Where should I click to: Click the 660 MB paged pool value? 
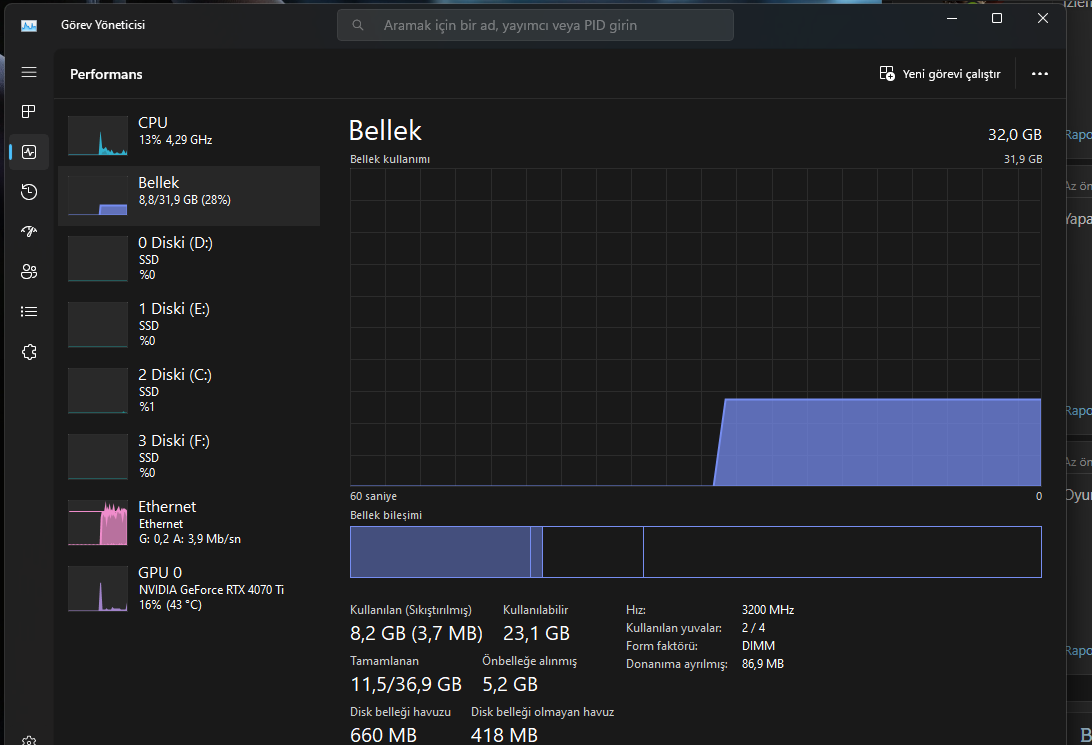tap(383, 735)
